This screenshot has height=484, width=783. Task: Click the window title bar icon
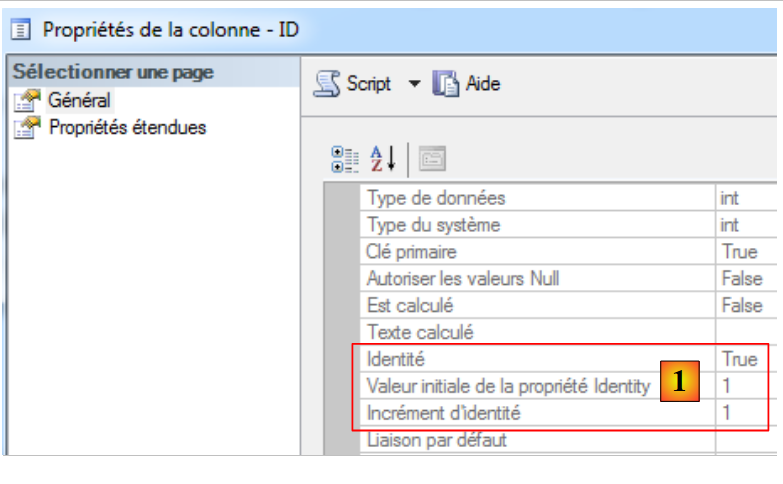coord(19,29)
